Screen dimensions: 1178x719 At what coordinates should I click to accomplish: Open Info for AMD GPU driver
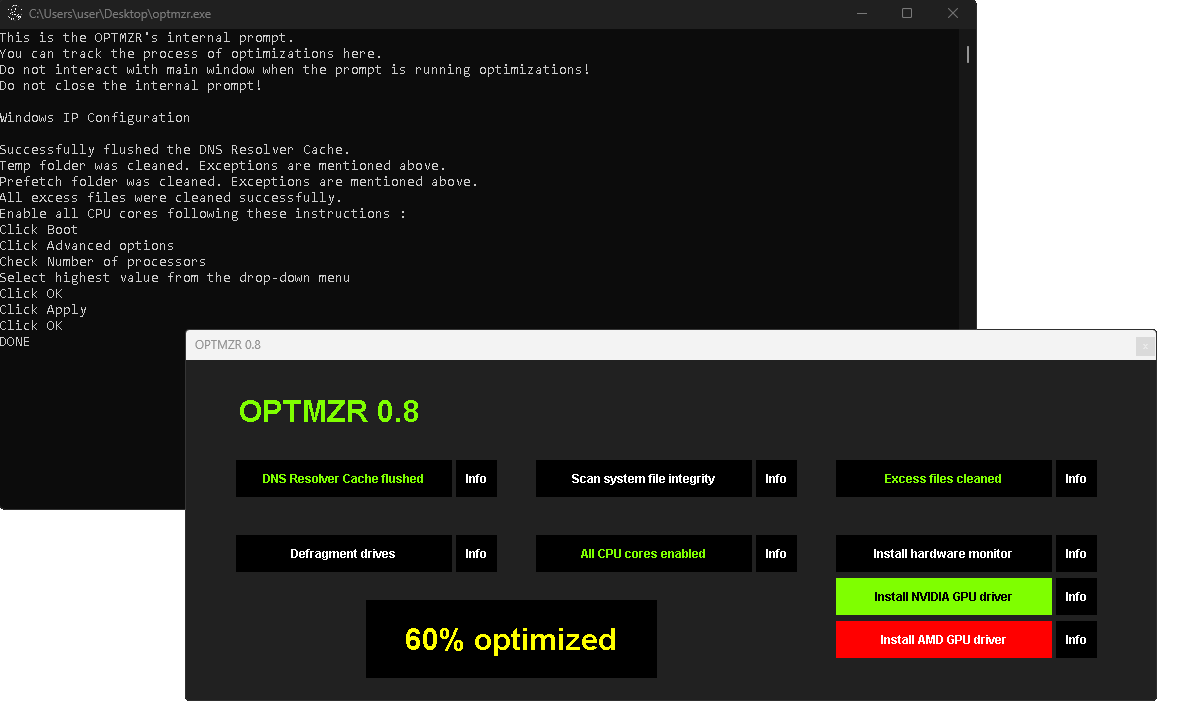tap(1076, 639)
